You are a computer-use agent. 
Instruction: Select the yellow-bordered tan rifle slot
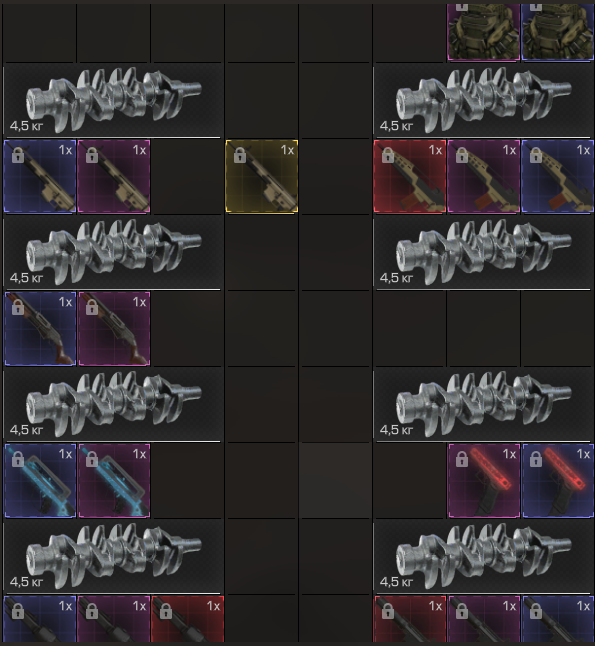click(262, 176)
